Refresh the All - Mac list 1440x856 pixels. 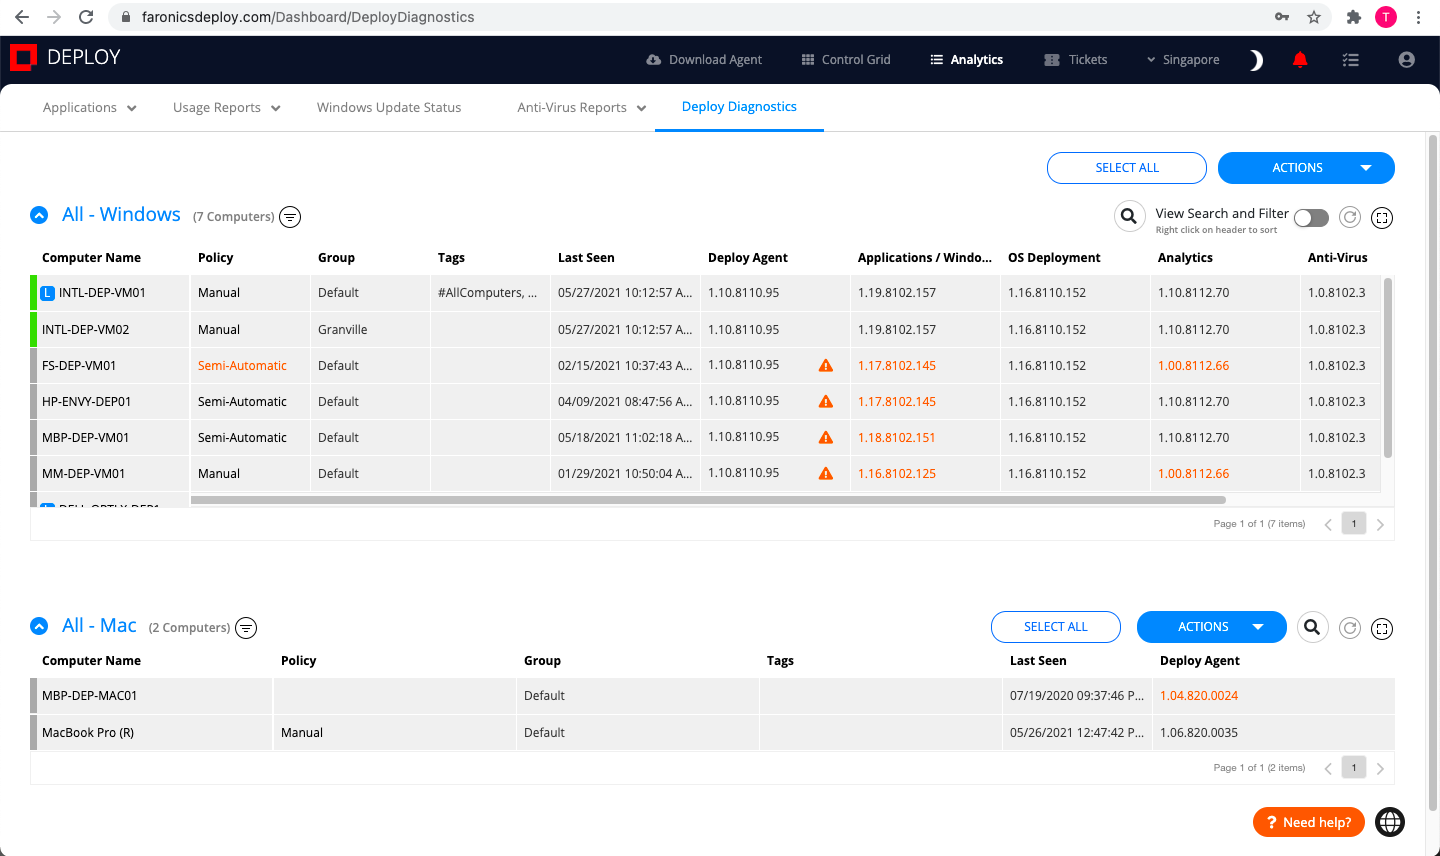(1349, 628)
